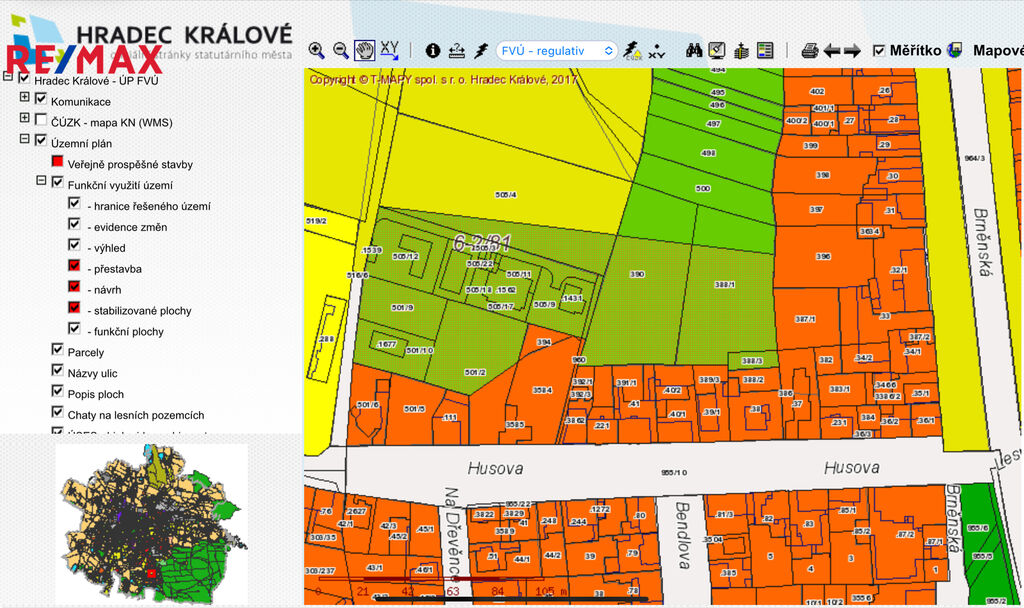Click the overview map thumbnail

tap(151, 518)
